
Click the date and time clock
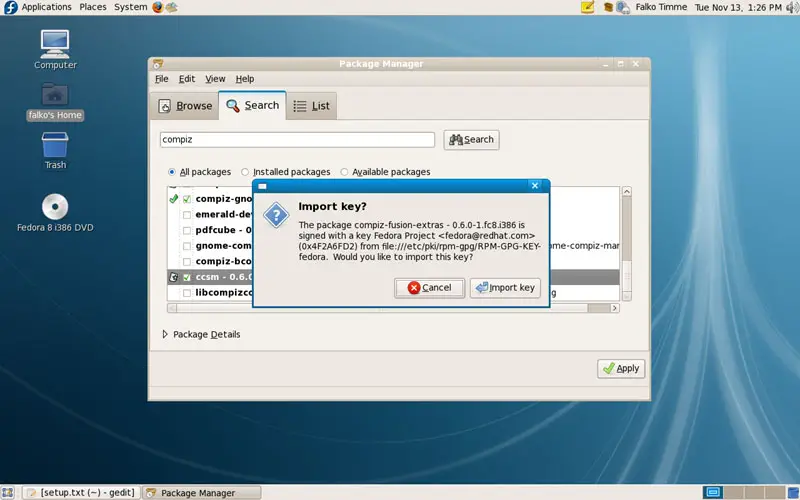(738, 7)
